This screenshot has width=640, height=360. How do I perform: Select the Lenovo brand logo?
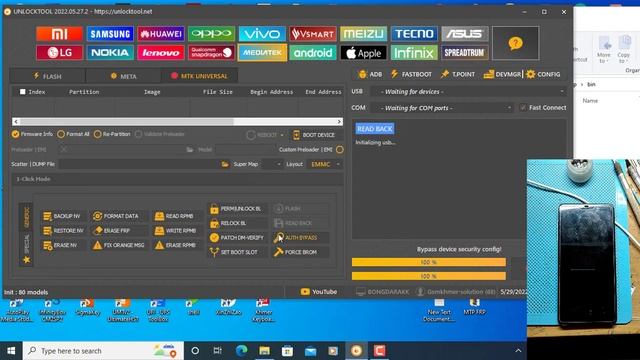(x=161, y=53)
